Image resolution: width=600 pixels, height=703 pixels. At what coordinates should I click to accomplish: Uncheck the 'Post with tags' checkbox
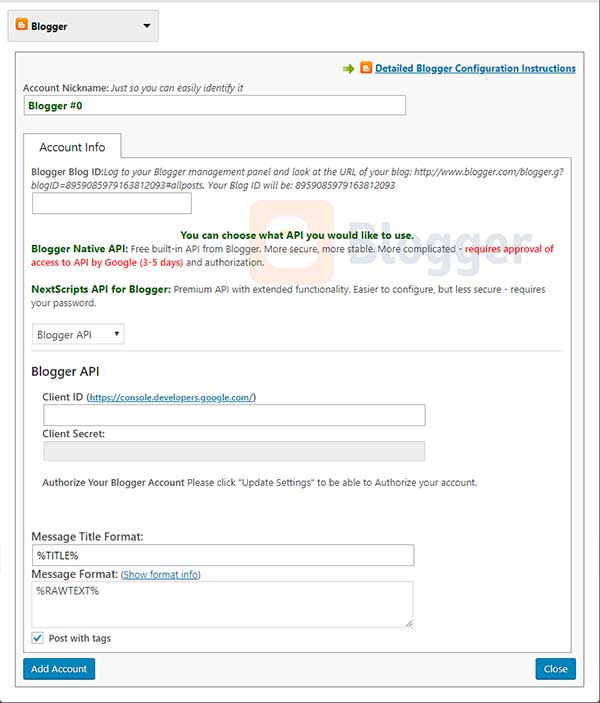(x=38, y=638)
